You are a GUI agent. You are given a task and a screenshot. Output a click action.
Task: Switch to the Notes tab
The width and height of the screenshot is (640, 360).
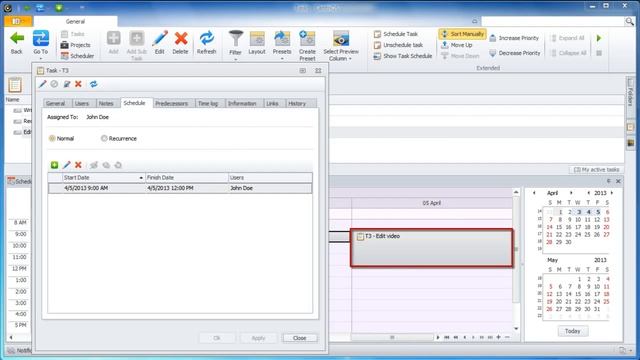106,104
